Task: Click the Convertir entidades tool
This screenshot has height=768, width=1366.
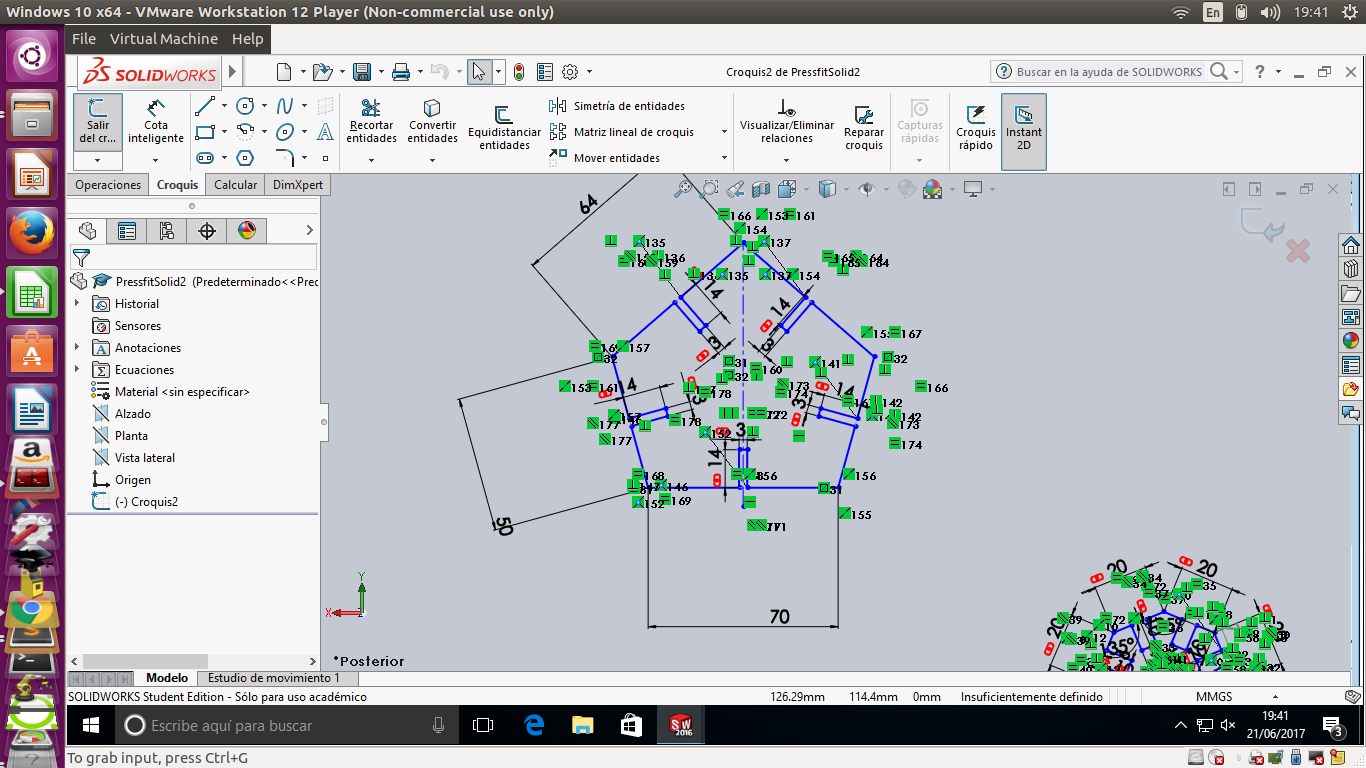Action: (x=432, y=122)
